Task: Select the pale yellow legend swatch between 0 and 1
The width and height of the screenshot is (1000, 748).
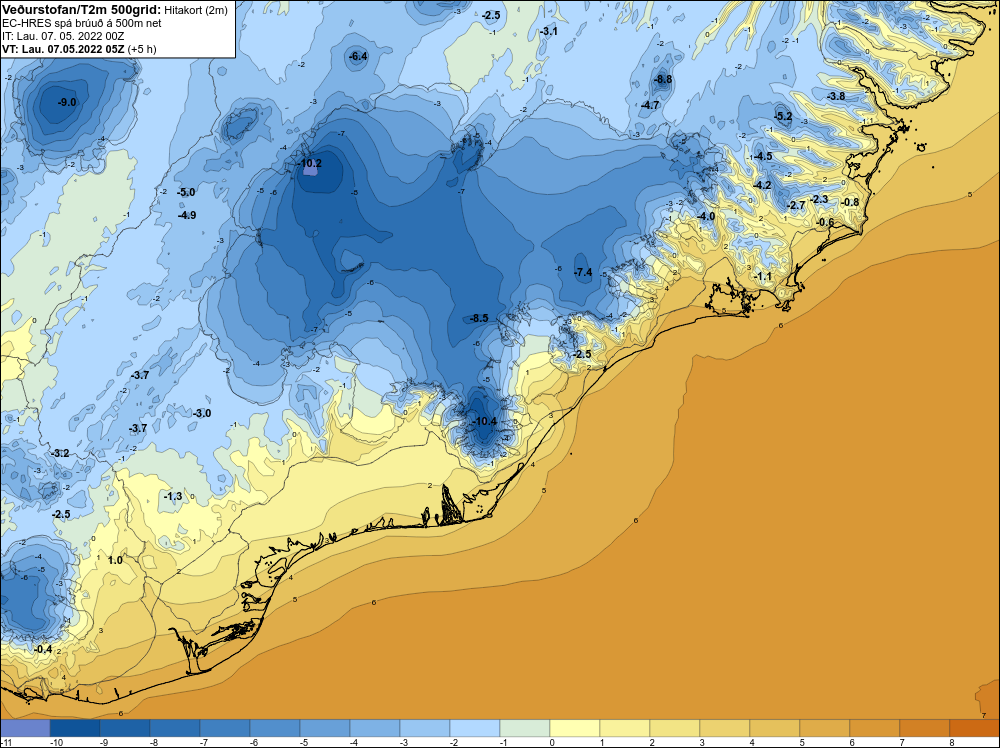Action: coord(575,728)
